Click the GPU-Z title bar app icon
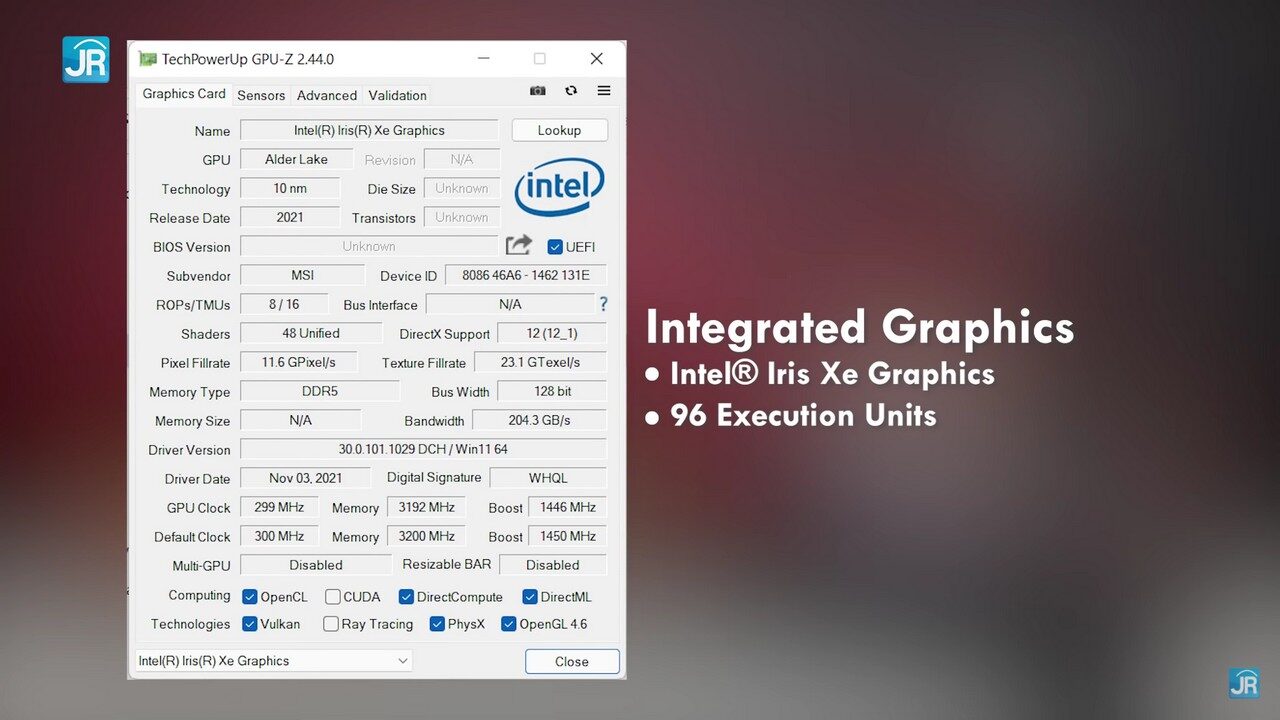Screen dimensions: 1280x720 tap(148, 59)
